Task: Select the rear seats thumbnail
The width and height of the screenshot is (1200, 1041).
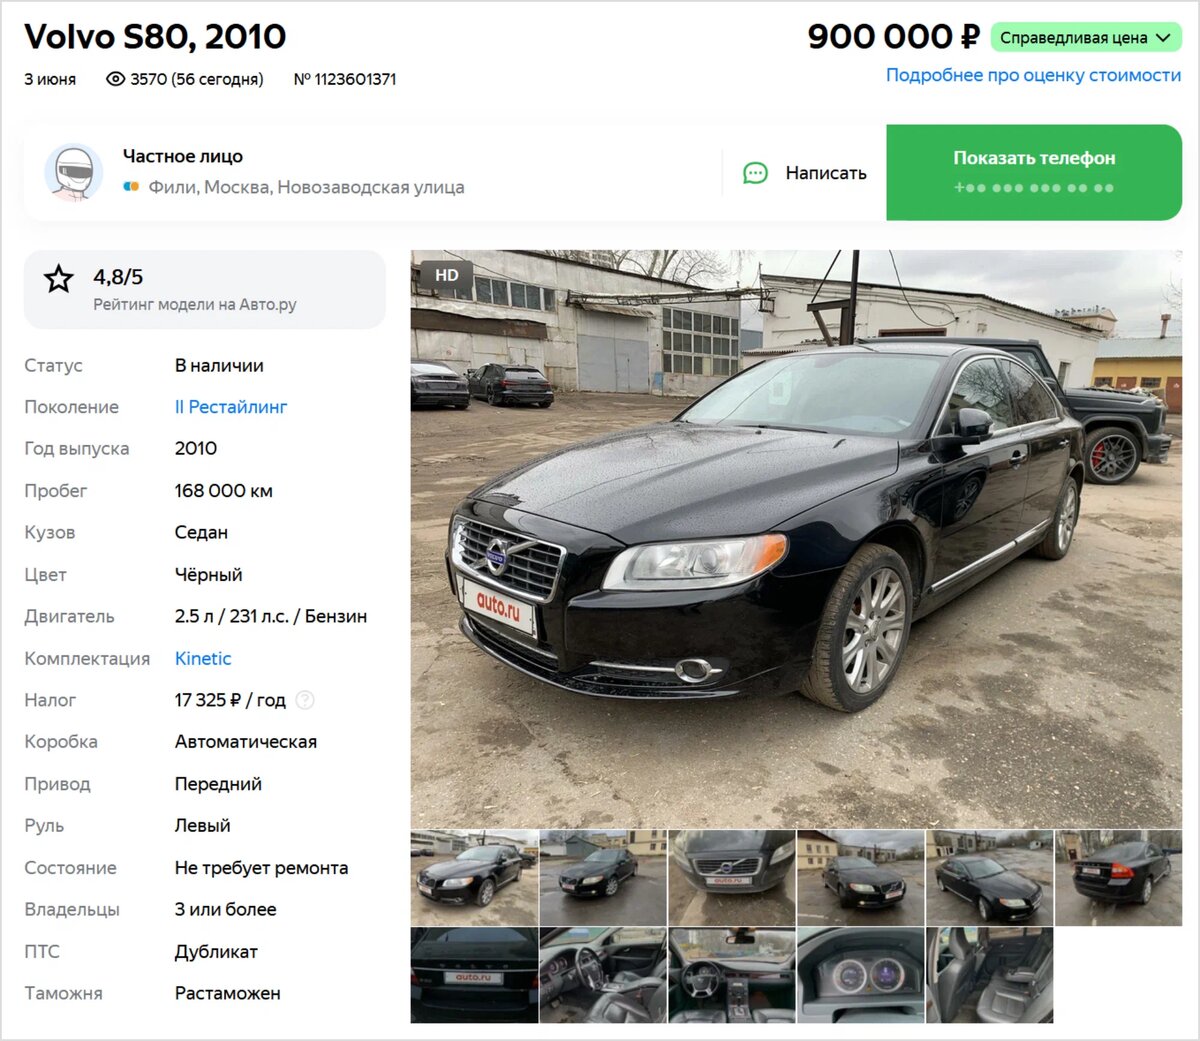Action: 990,975
